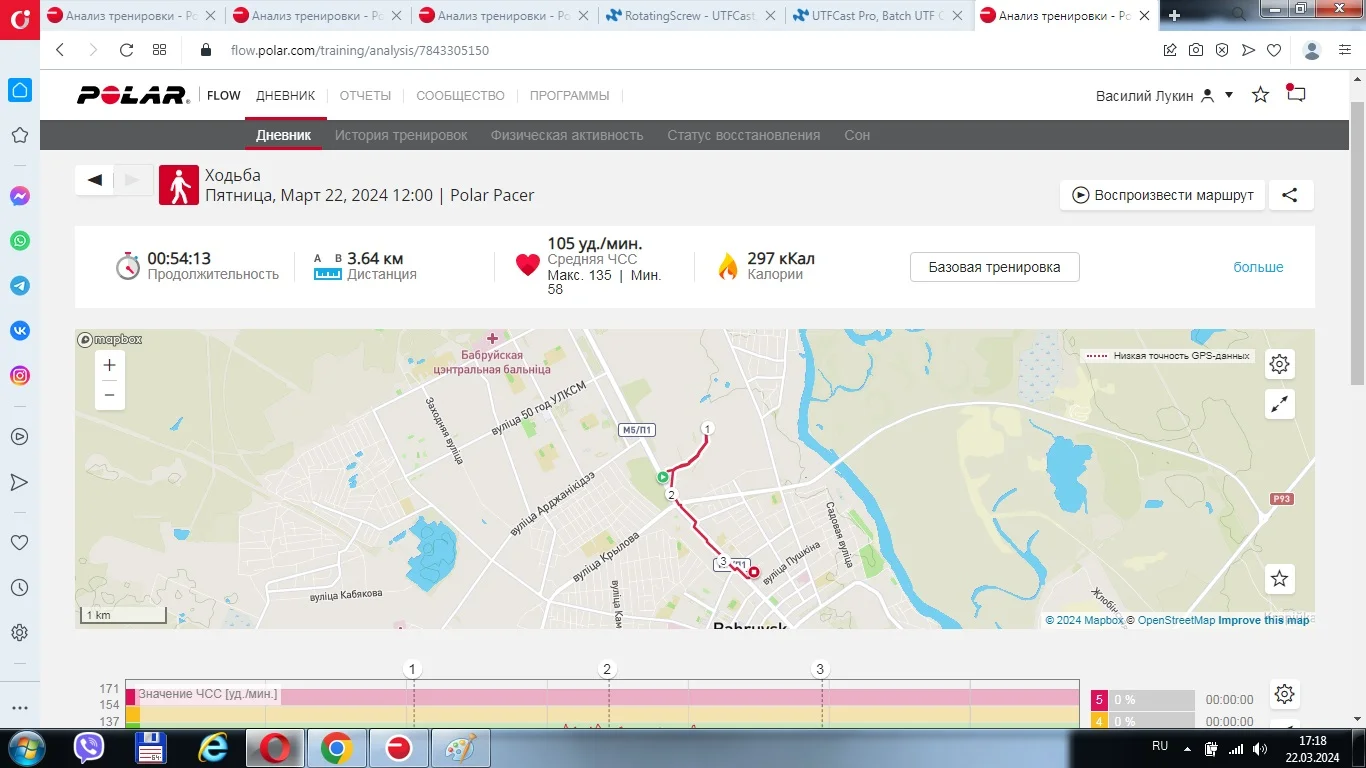Viewport: 1366px width, 768px height.
Task: Switch to the RotatingScrew - UTFCast browser tab
Action: tap(691, 16)
